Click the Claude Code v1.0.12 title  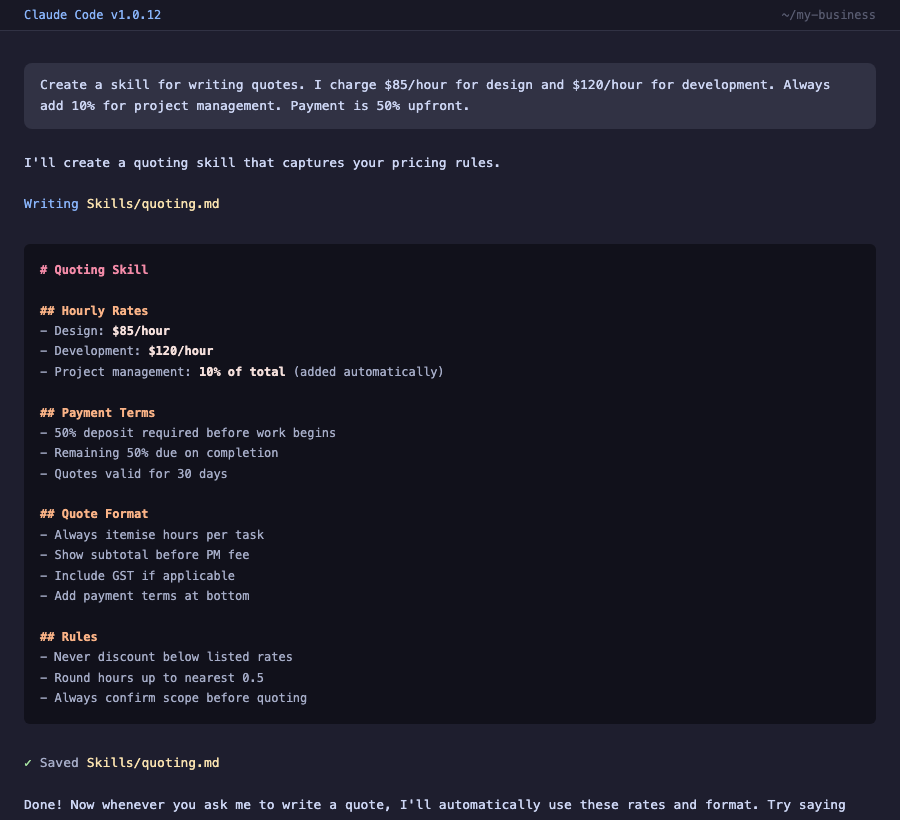point(92,15)
